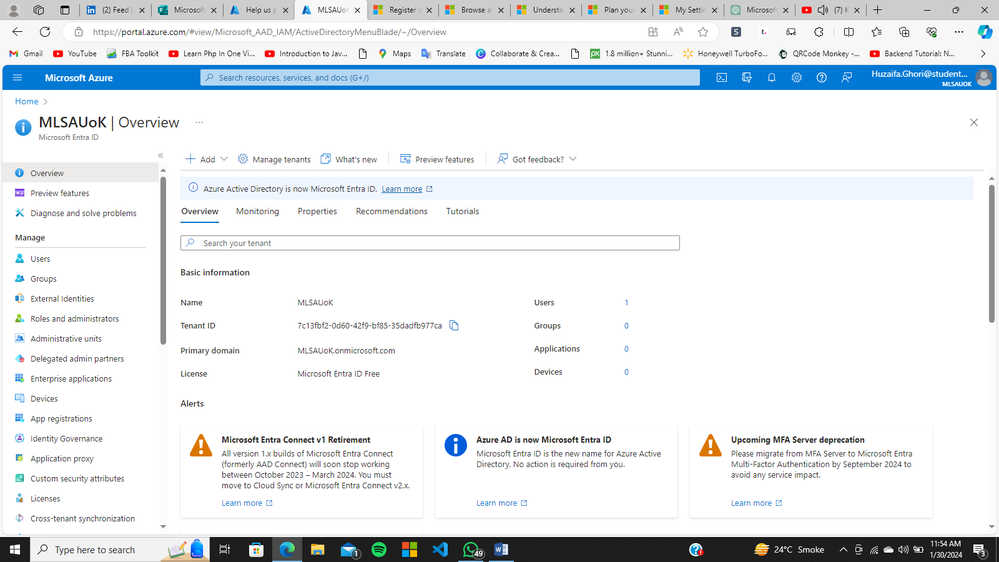Open the ellipsis menu beside Overview title

[199, 122]
